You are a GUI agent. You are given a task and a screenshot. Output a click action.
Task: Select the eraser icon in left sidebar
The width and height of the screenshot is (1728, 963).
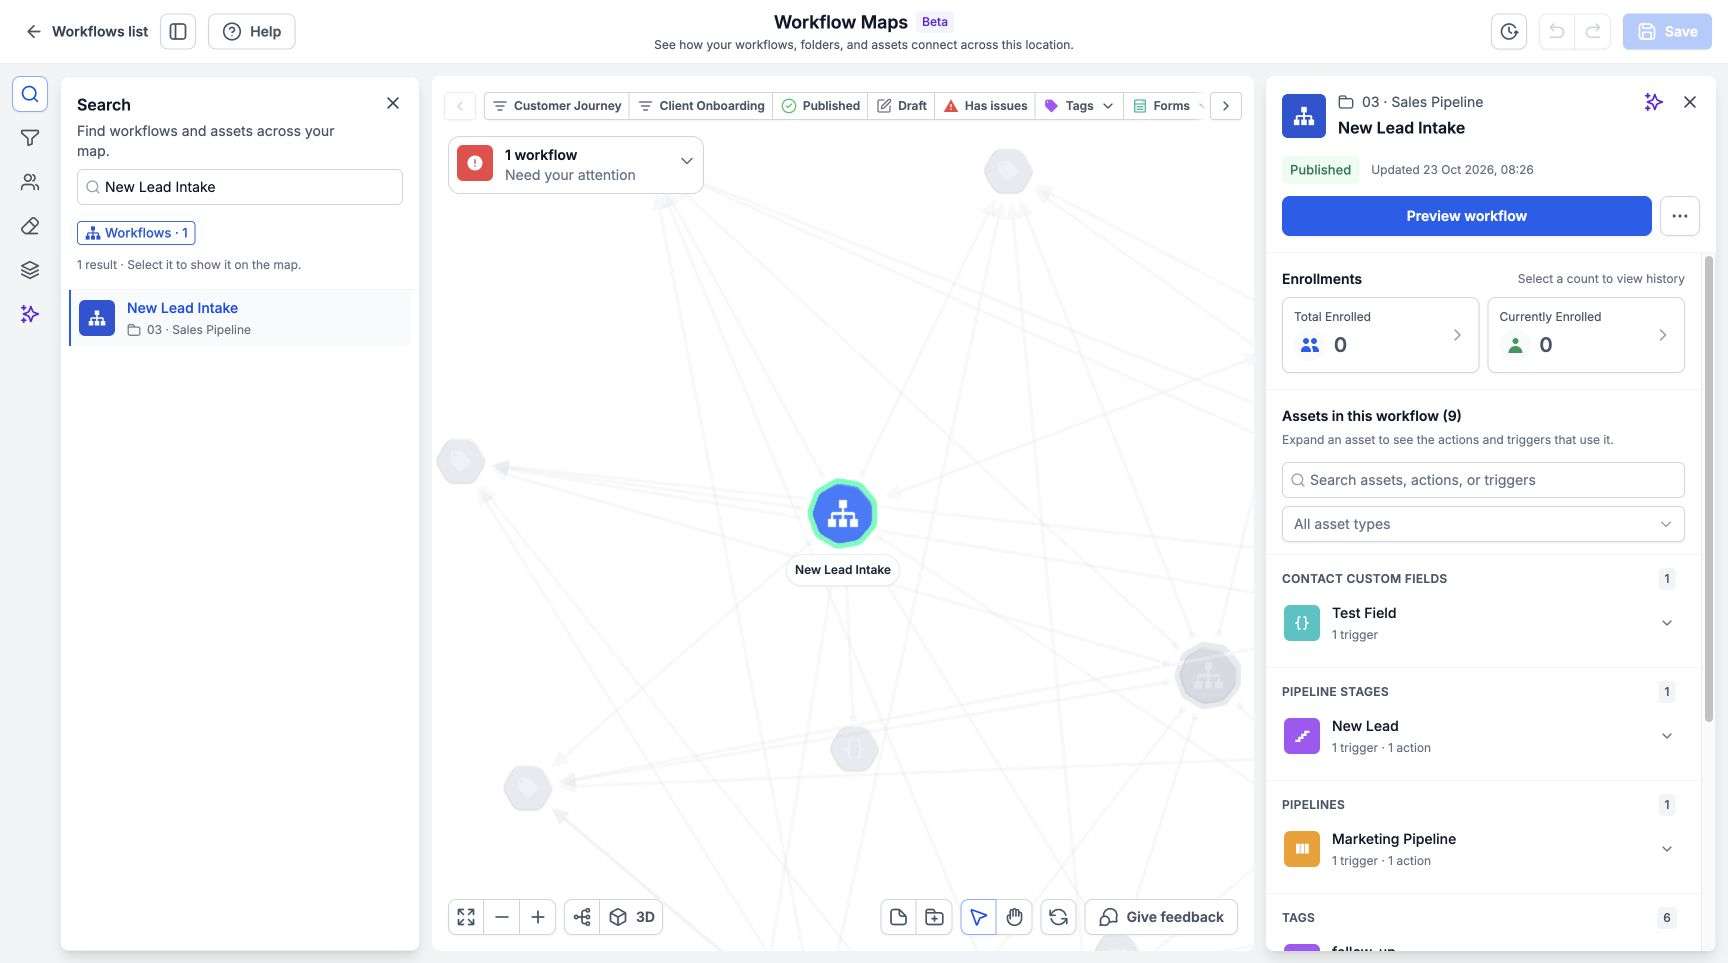30,226
